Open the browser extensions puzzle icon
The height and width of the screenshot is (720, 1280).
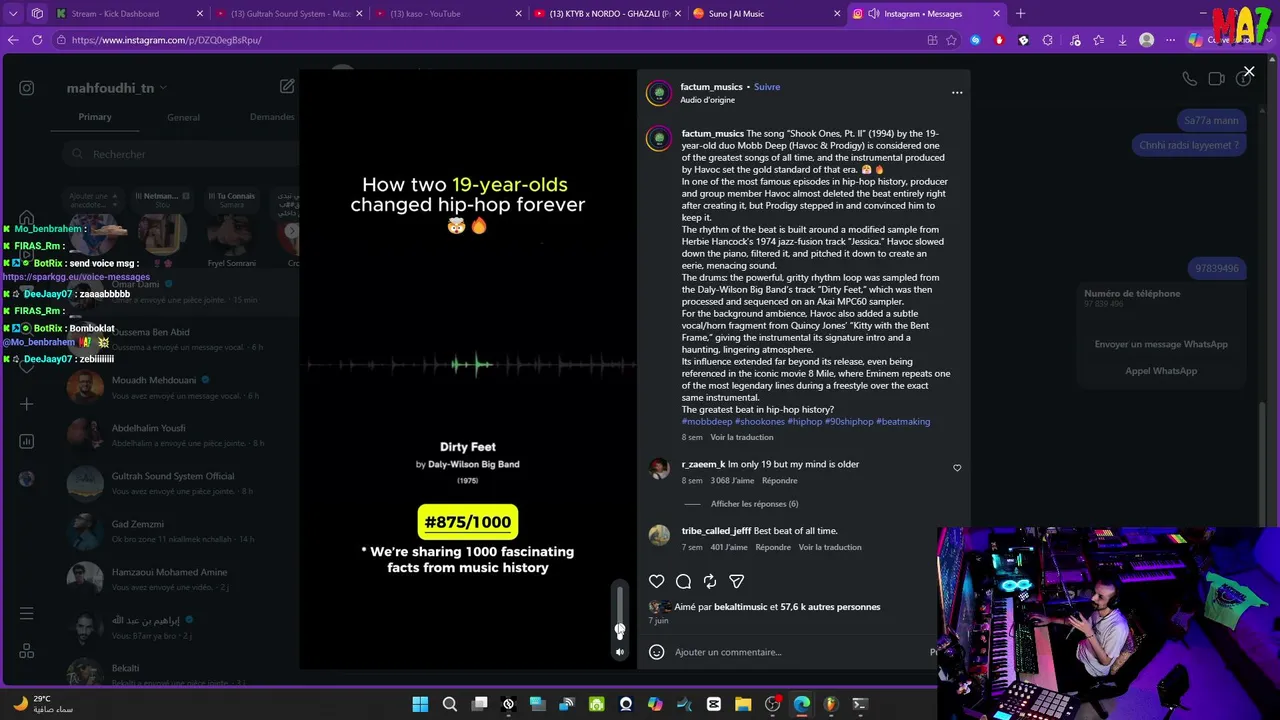1048,40
